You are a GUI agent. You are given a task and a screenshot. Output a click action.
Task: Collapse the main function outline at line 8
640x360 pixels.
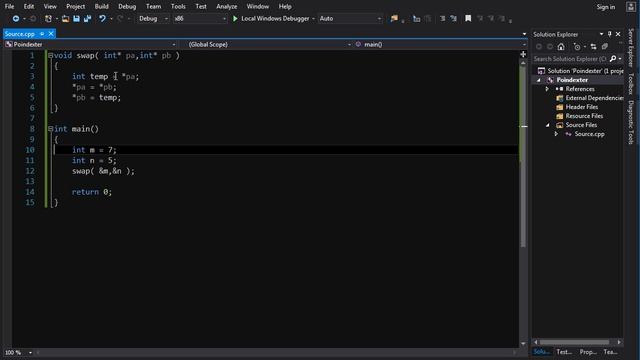point(51,129)
